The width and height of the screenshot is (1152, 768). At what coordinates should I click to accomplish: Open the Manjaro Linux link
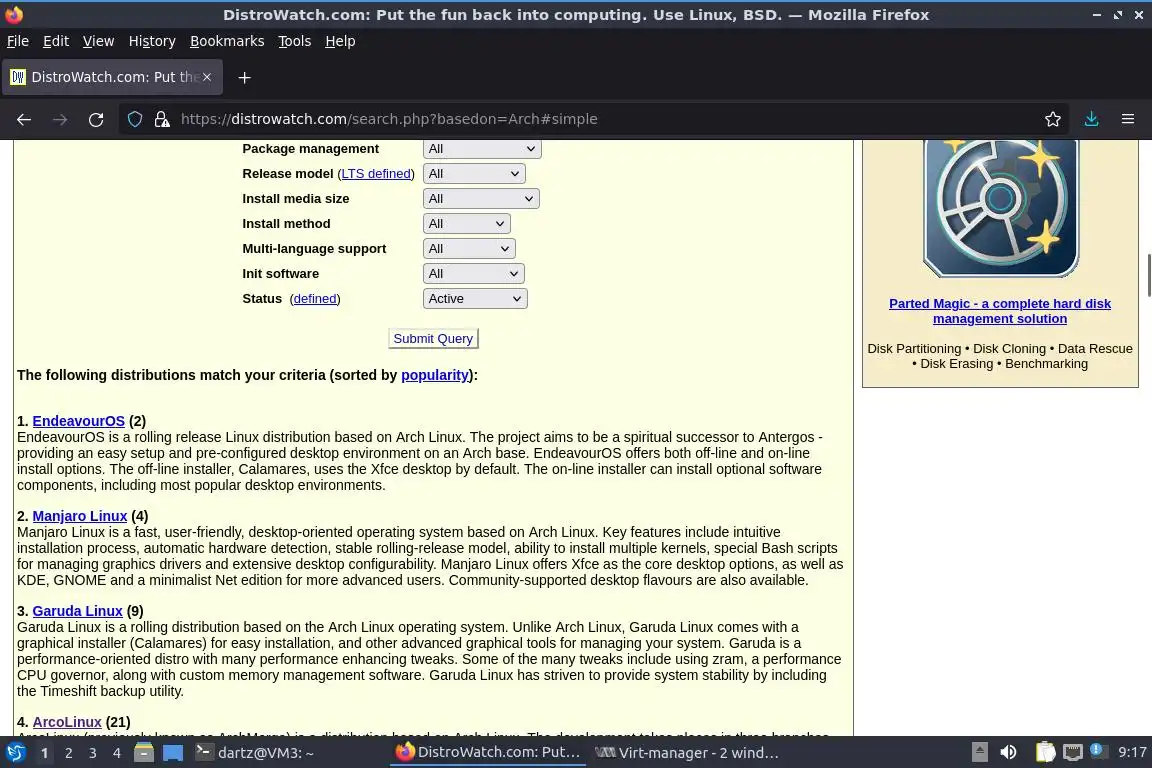point(79,516)
